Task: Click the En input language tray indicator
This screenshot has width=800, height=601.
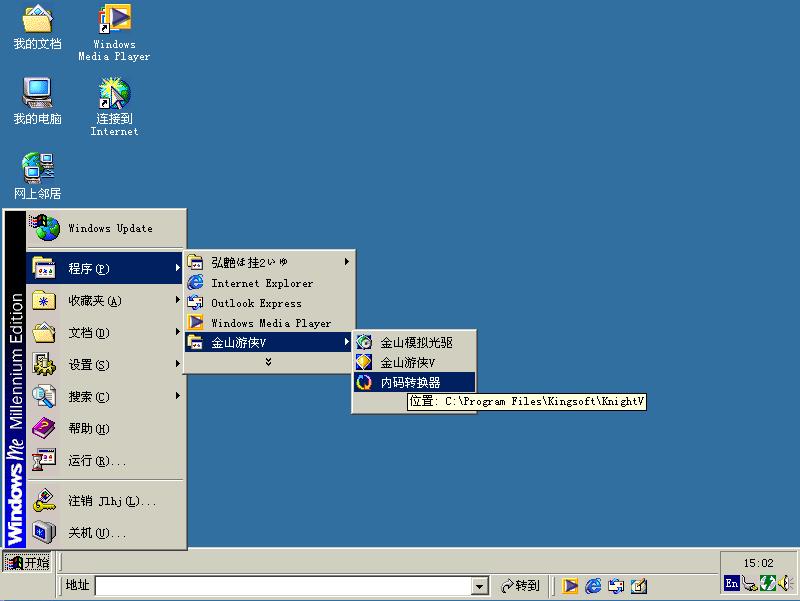Action: 732,583
